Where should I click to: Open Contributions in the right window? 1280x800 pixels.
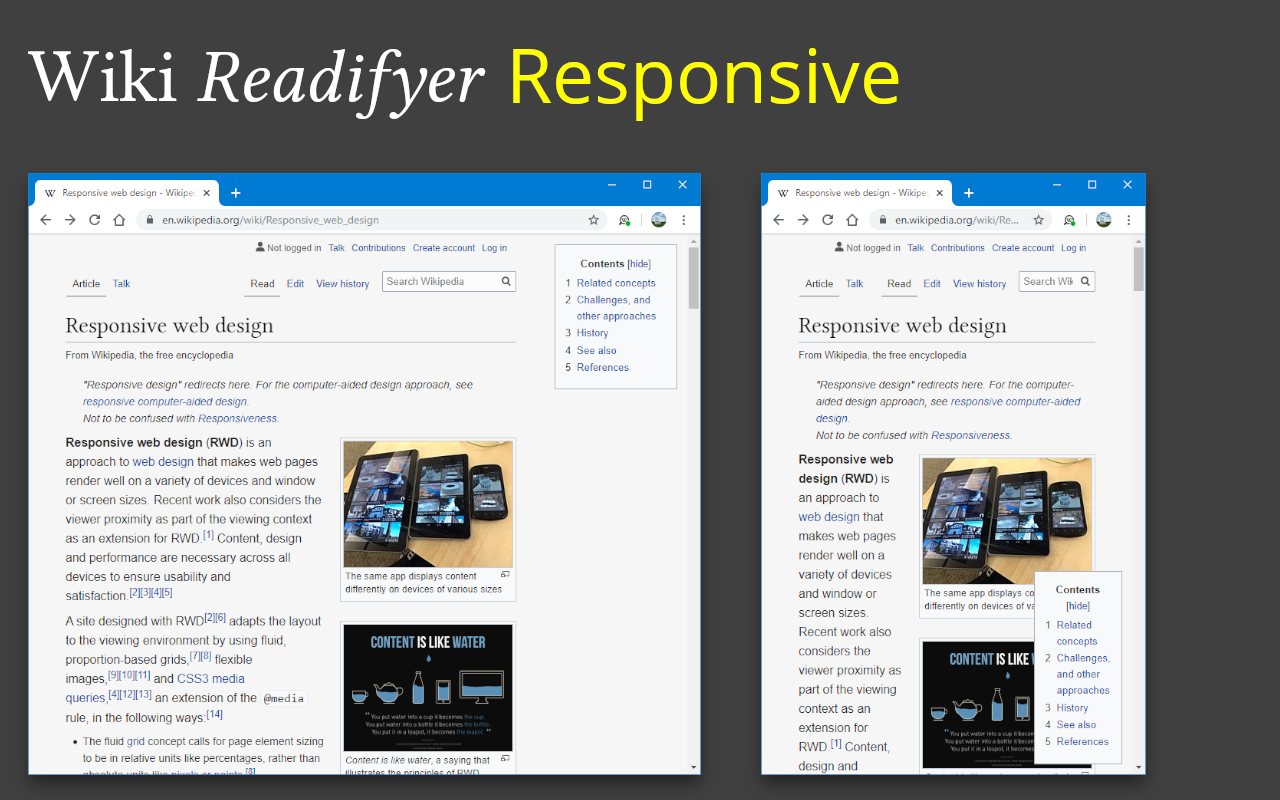pos(958,248)
